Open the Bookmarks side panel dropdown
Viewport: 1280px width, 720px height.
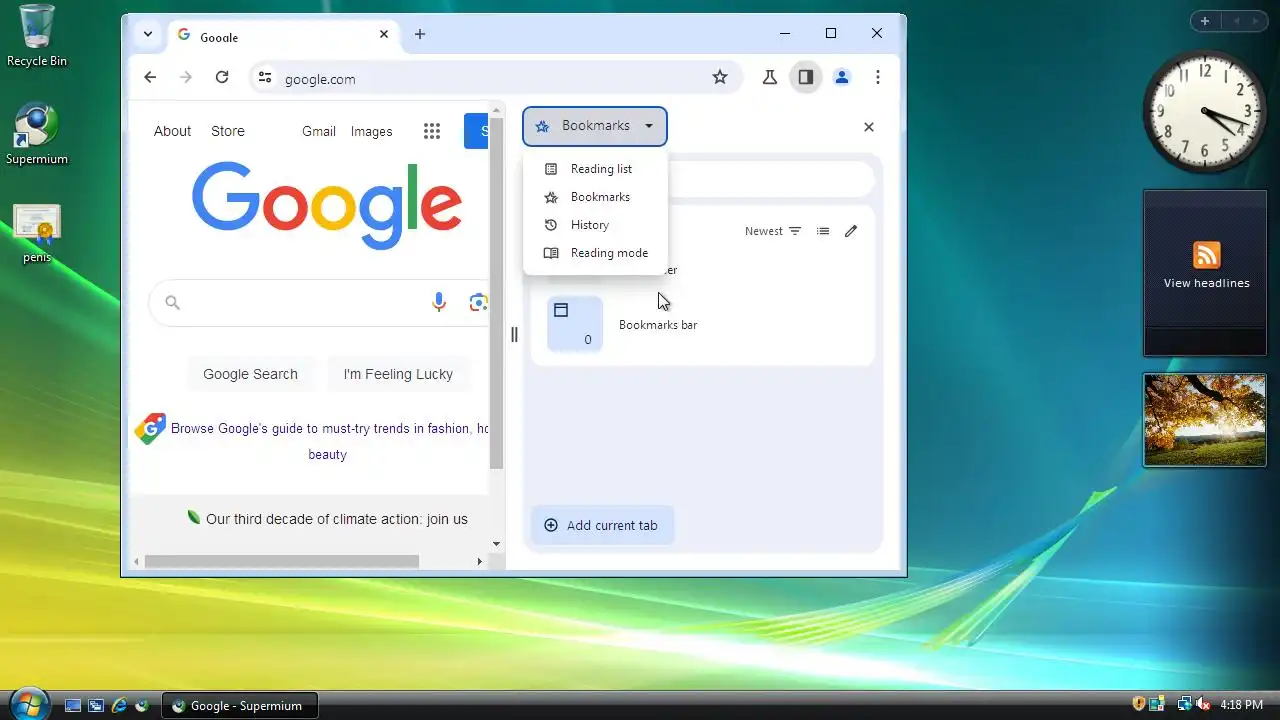595,126
